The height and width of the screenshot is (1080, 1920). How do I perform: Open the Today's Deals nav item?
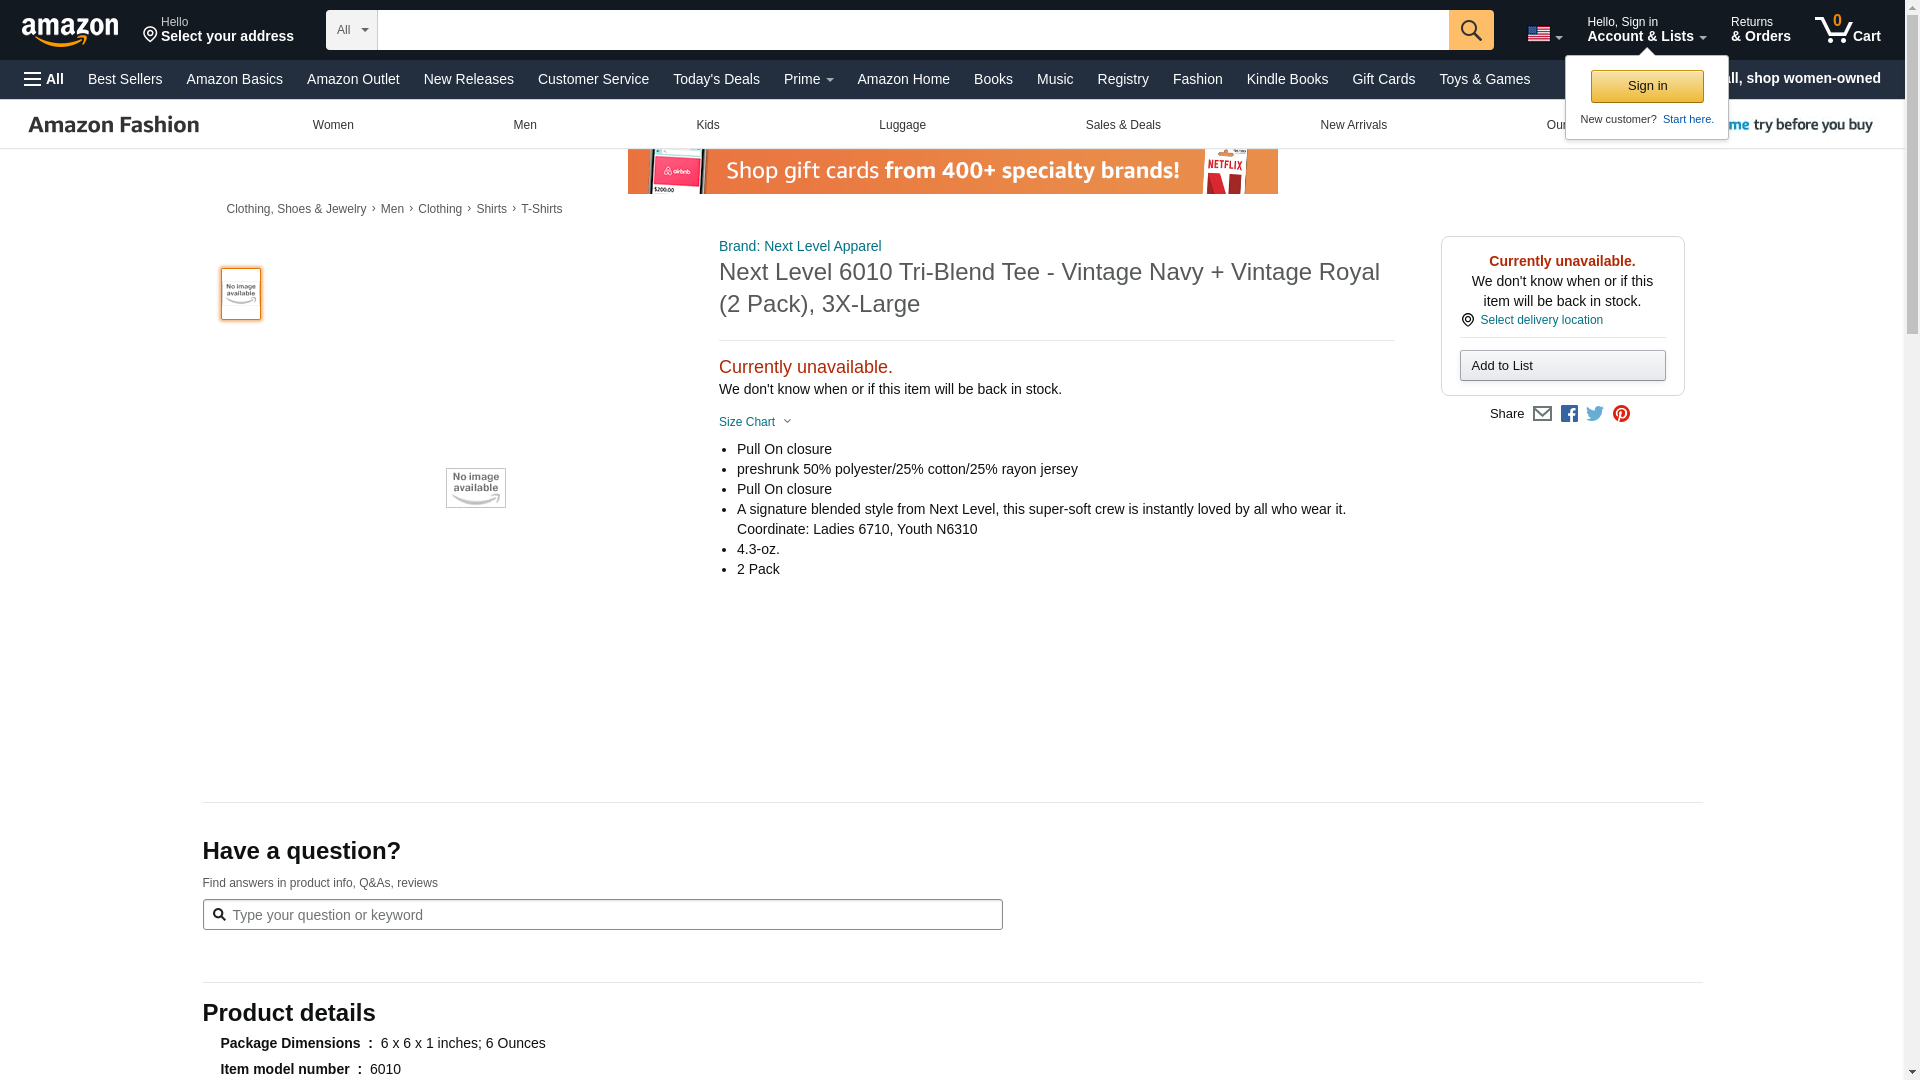(x=716, y=79)
